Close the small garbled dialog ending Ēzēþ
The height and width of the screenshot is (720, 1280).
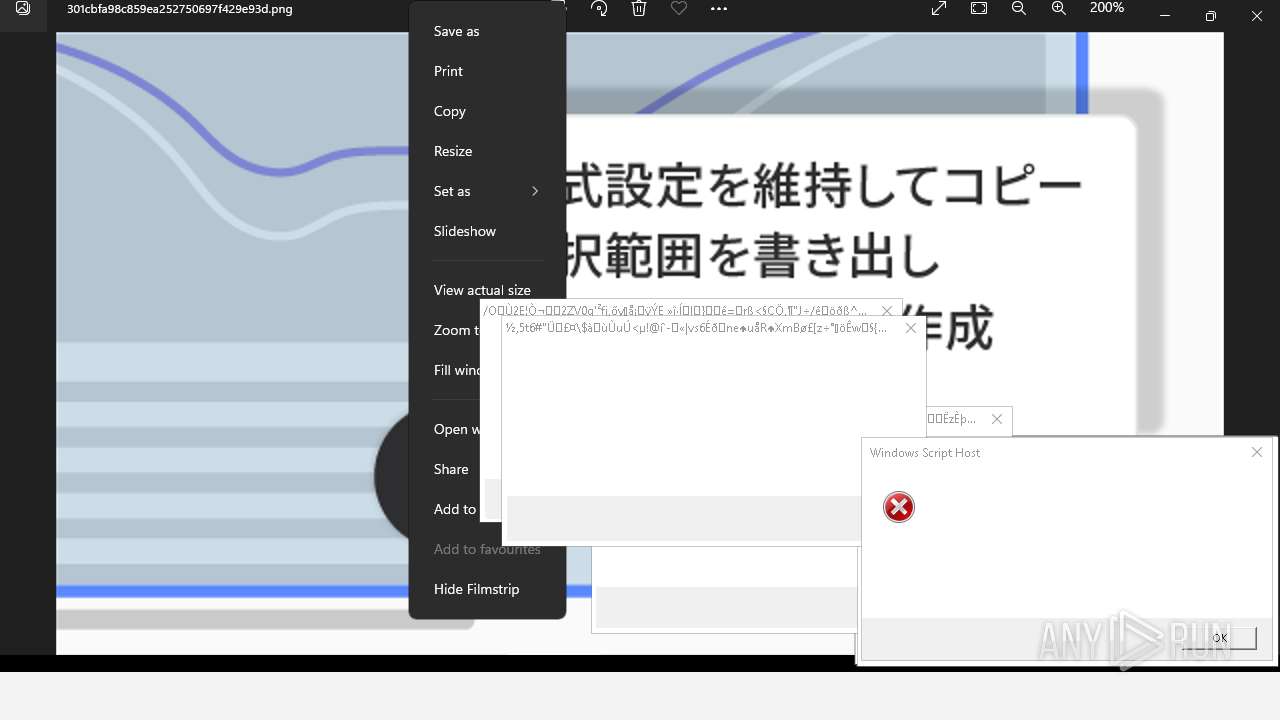(x=996, y=419)
